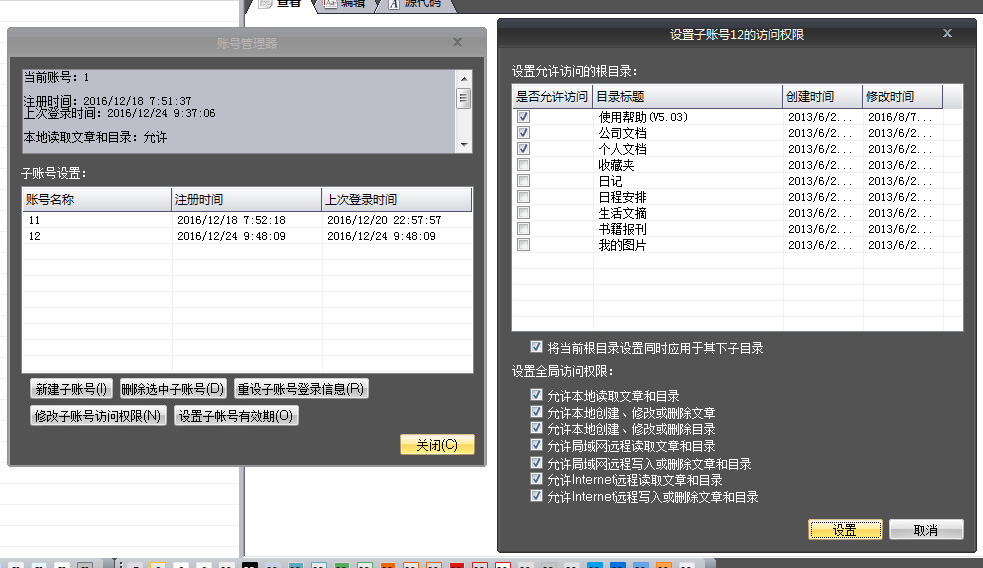Uncheck 允许Internet远程写入或删除文章和目录
This screenshot has width=983, height=568.
point(537,496)
